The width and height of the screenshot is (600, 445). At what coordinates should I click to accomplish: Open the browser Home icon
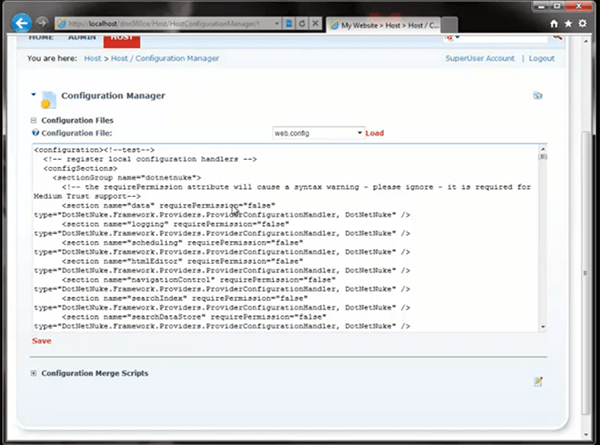554,24
